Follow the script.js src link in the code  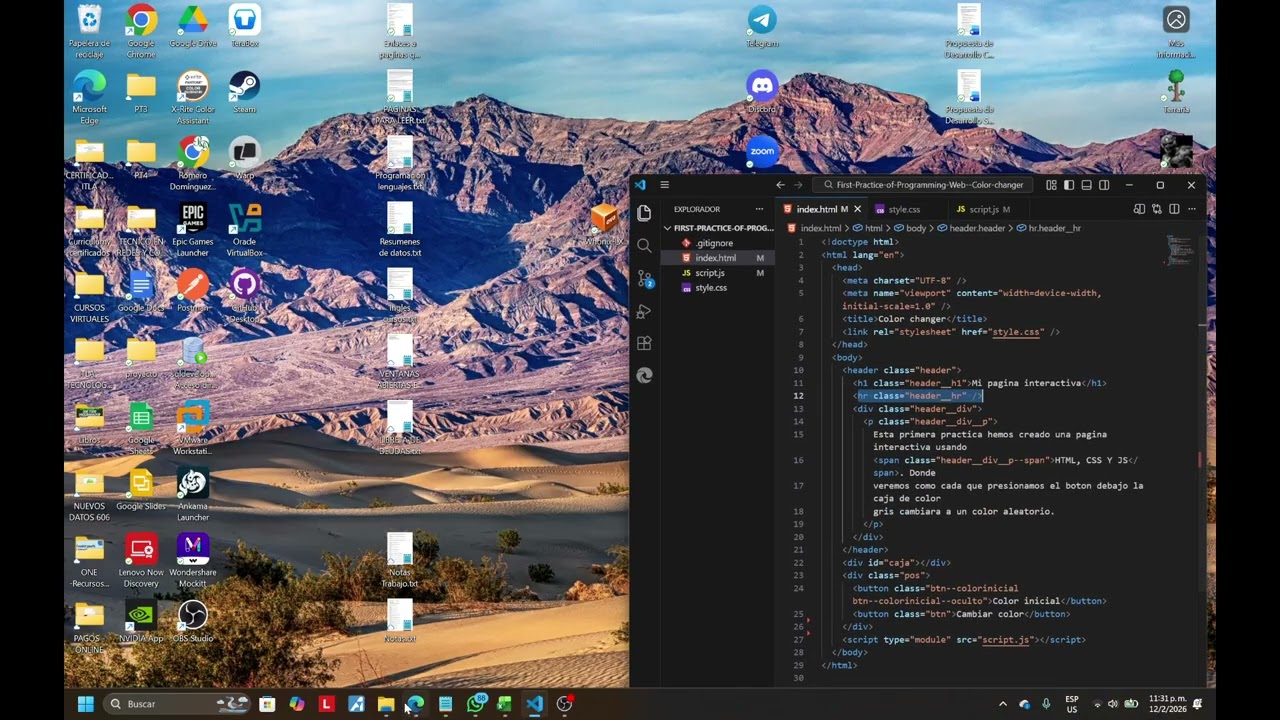pos(1005,640)
